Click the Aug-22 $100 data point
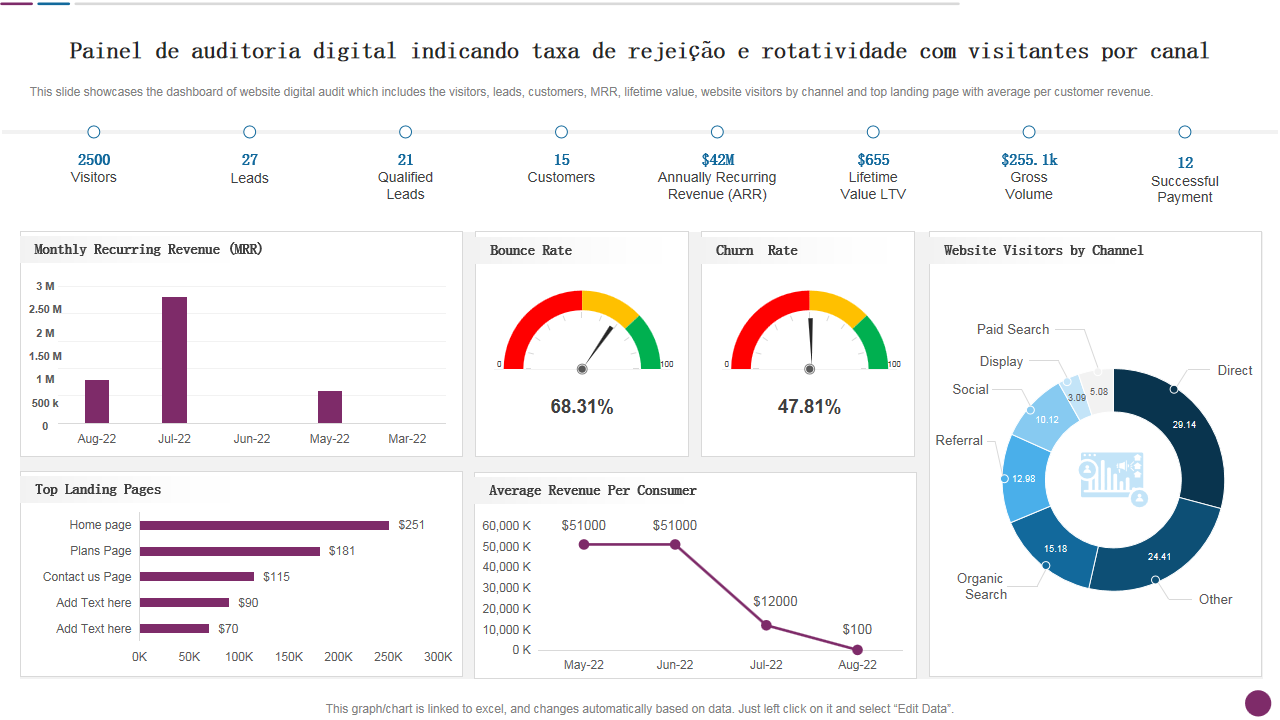 click(x=857, y=650)
